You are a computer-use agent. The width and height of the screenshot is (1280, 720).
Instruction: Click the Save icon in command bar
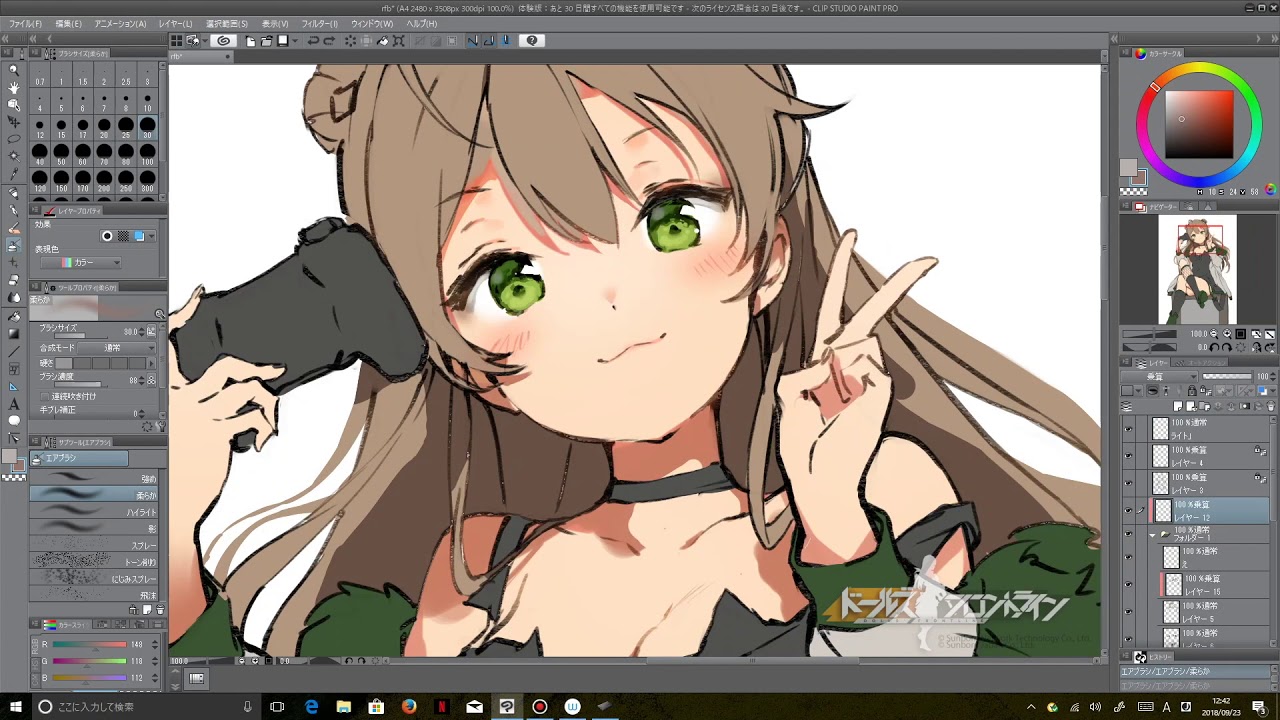pos(283,41)
